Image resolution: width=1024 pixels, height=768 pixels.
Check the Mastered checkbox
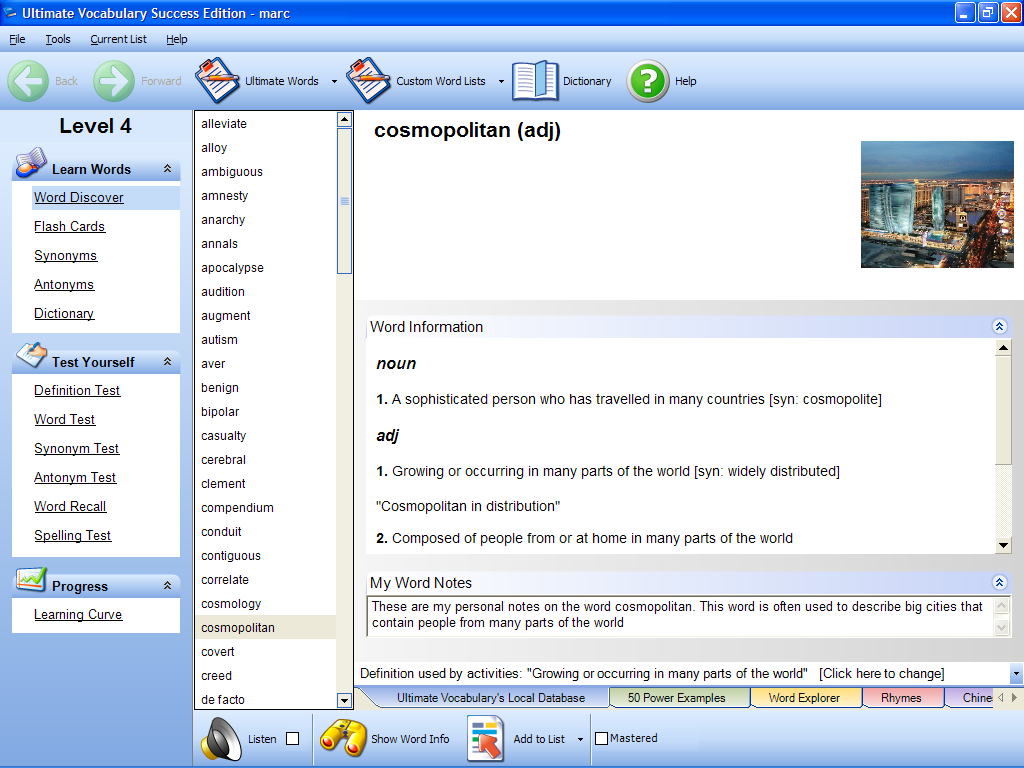(601, 739)
